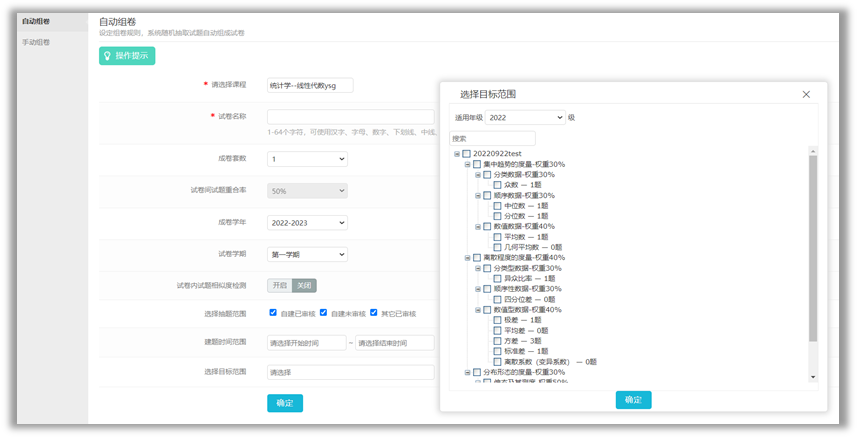This screenshot has width=857, height=438.
Task: Switch to 手动组卷 in the sidebar
Action: pyautogui.click(x=36, y=42)
